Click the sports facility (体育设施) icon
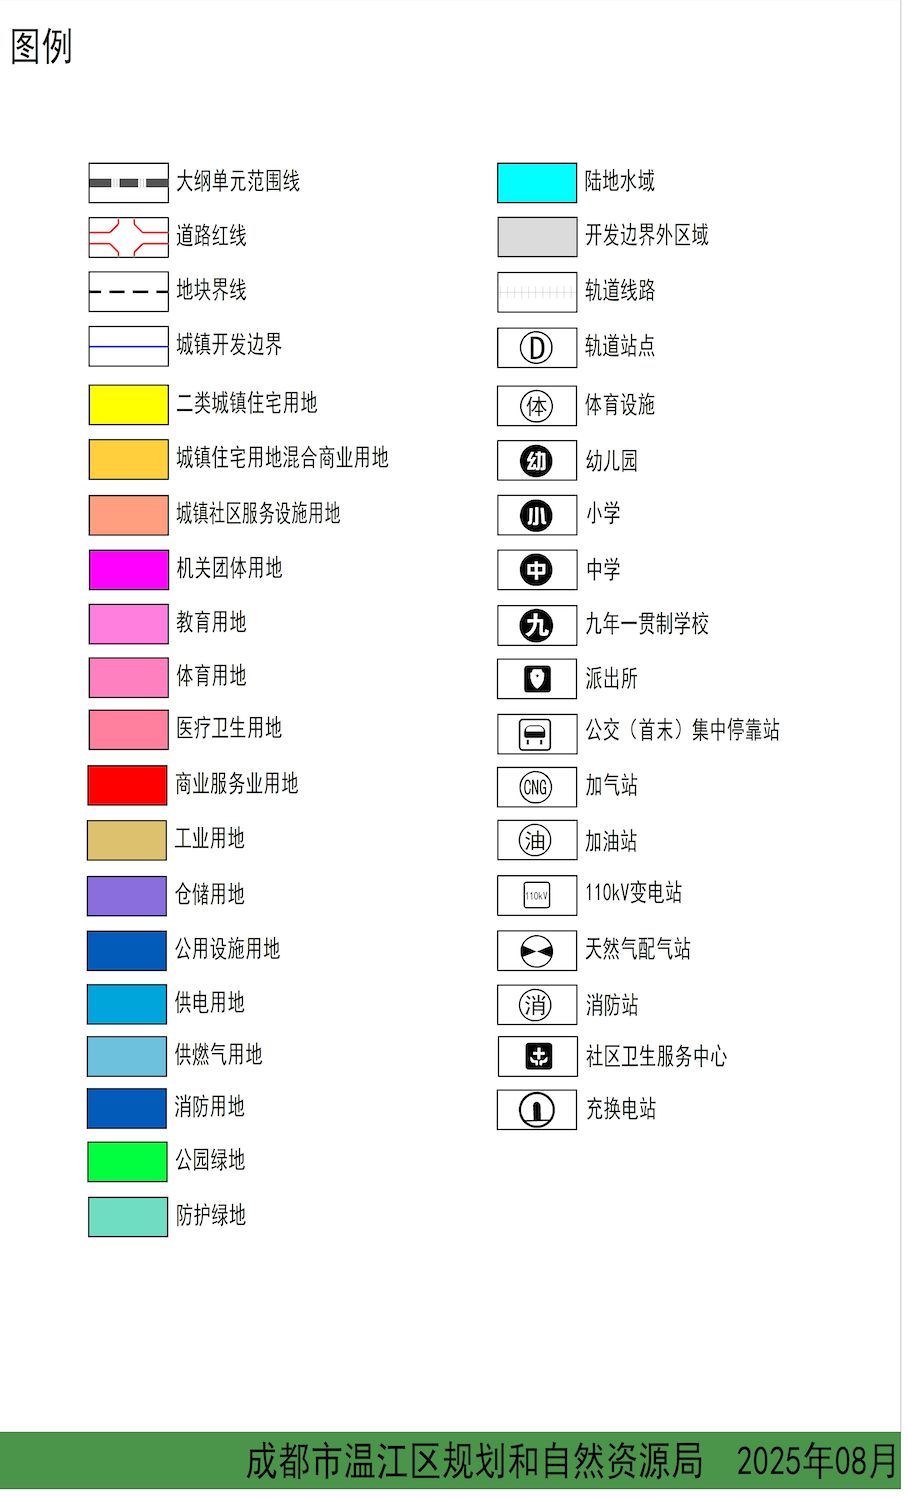 (537, 406)
